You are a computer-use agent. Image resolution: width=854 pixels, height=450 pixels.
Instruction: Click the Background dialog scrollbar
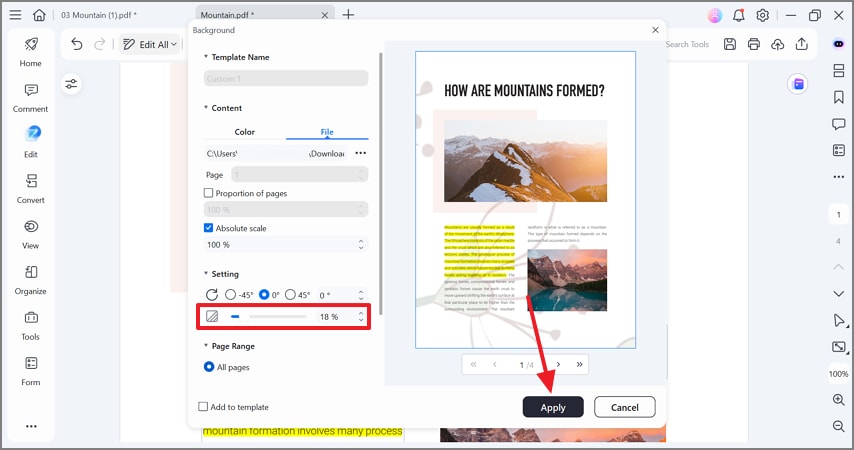coord(381,183)
